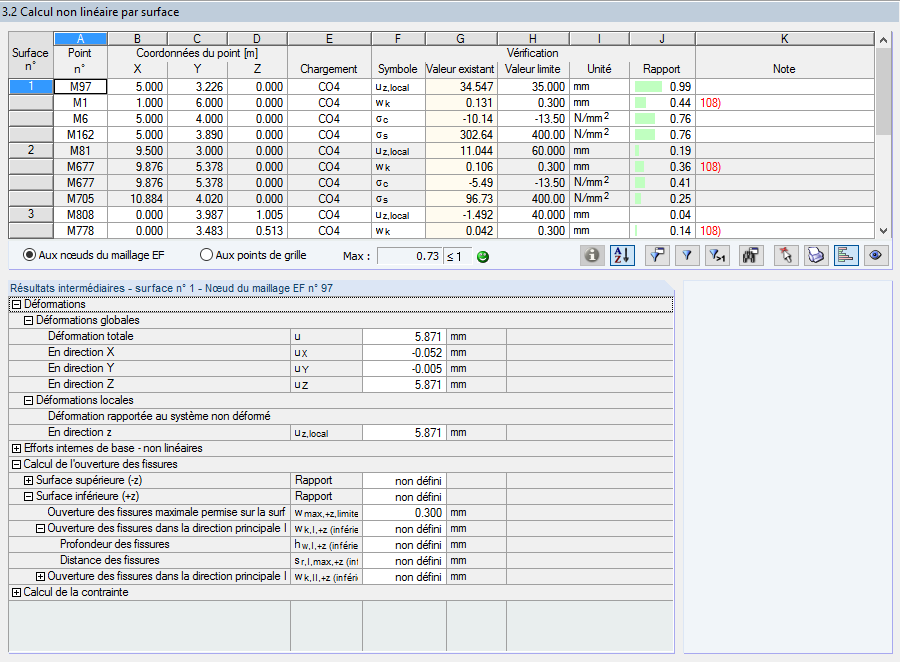Click existing value 302.64
This screenshot has height=662, width=900.
tap(461, 135)
